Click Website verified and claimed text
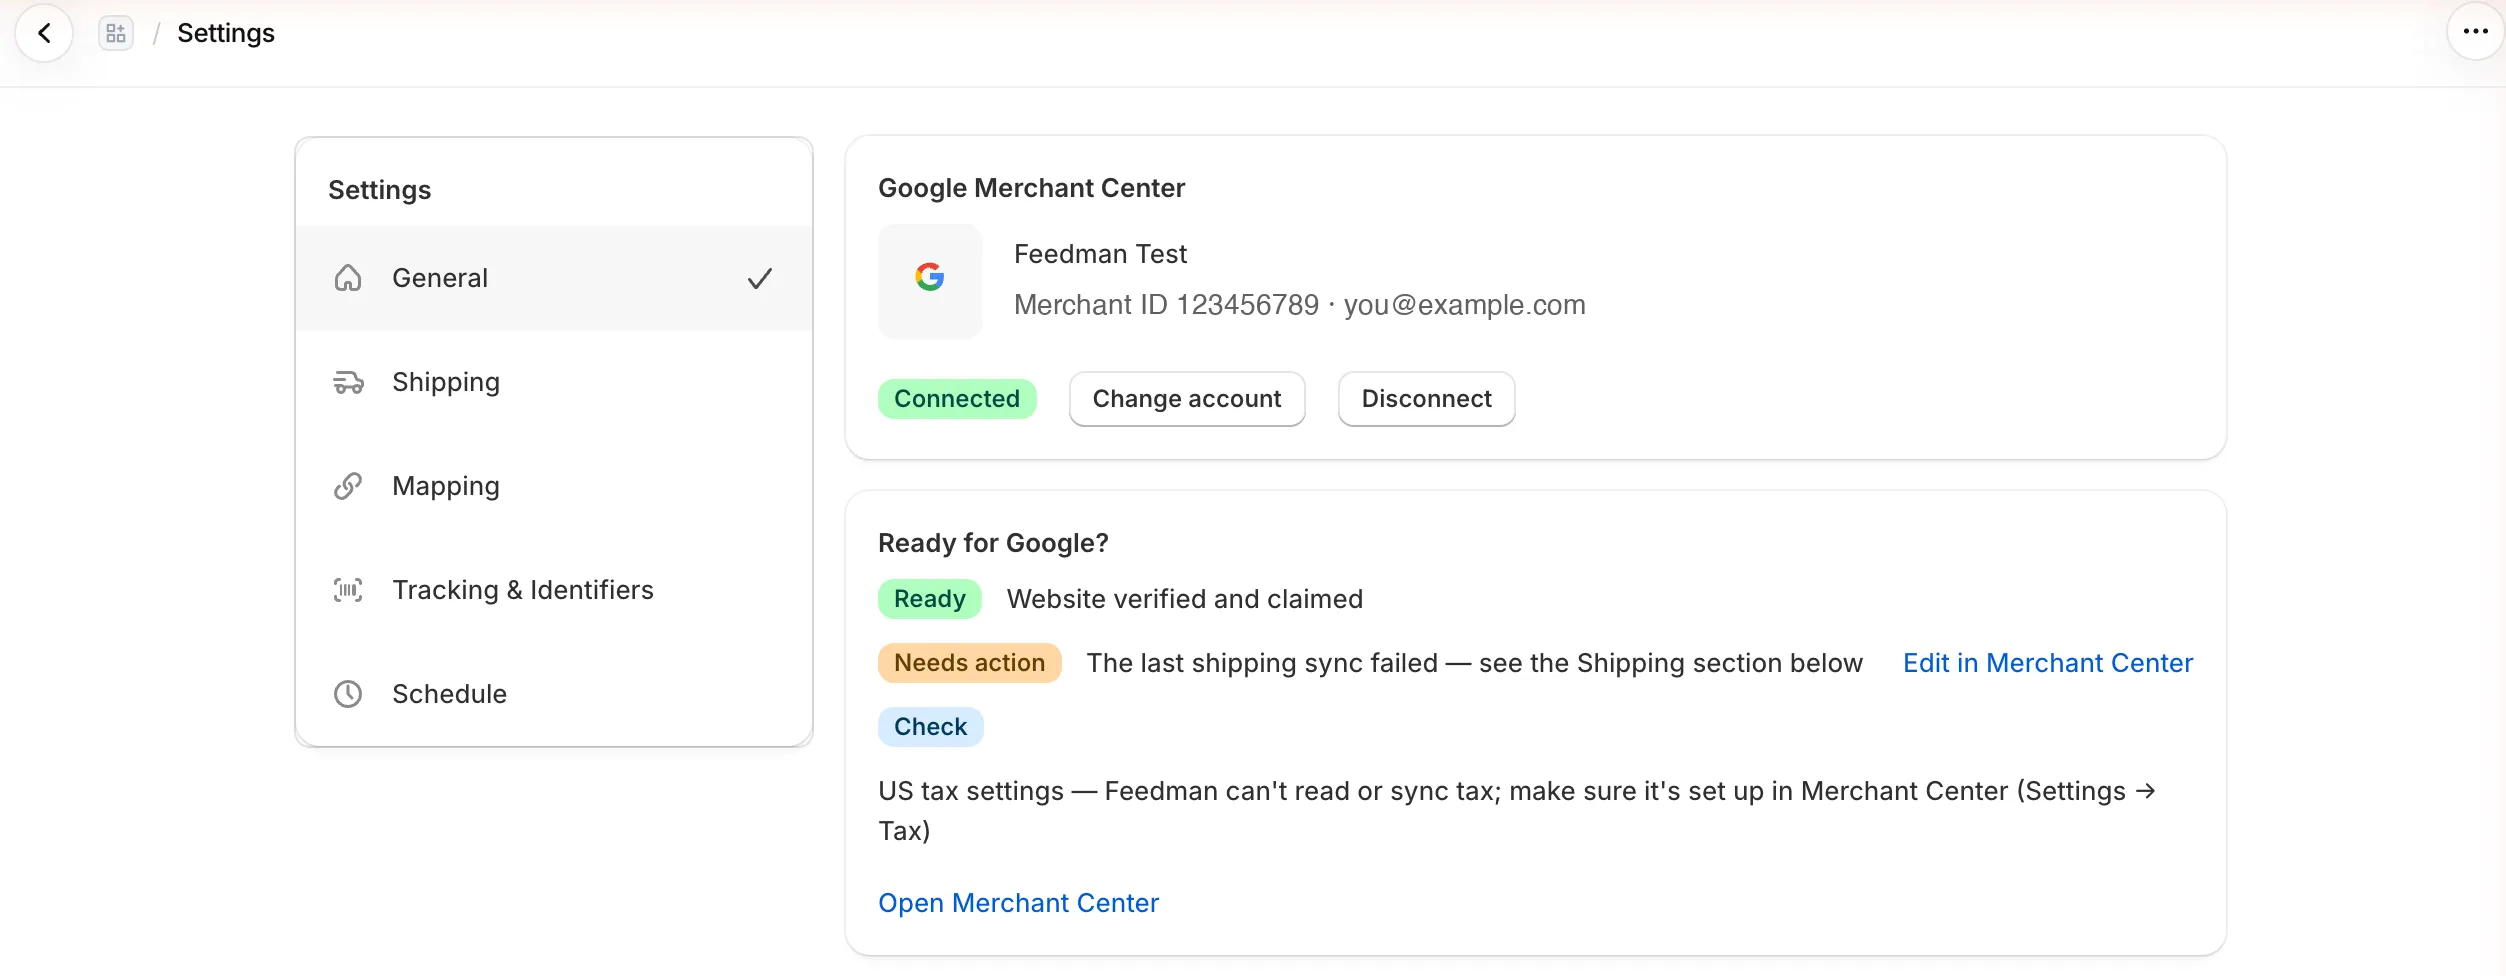 1184,599
